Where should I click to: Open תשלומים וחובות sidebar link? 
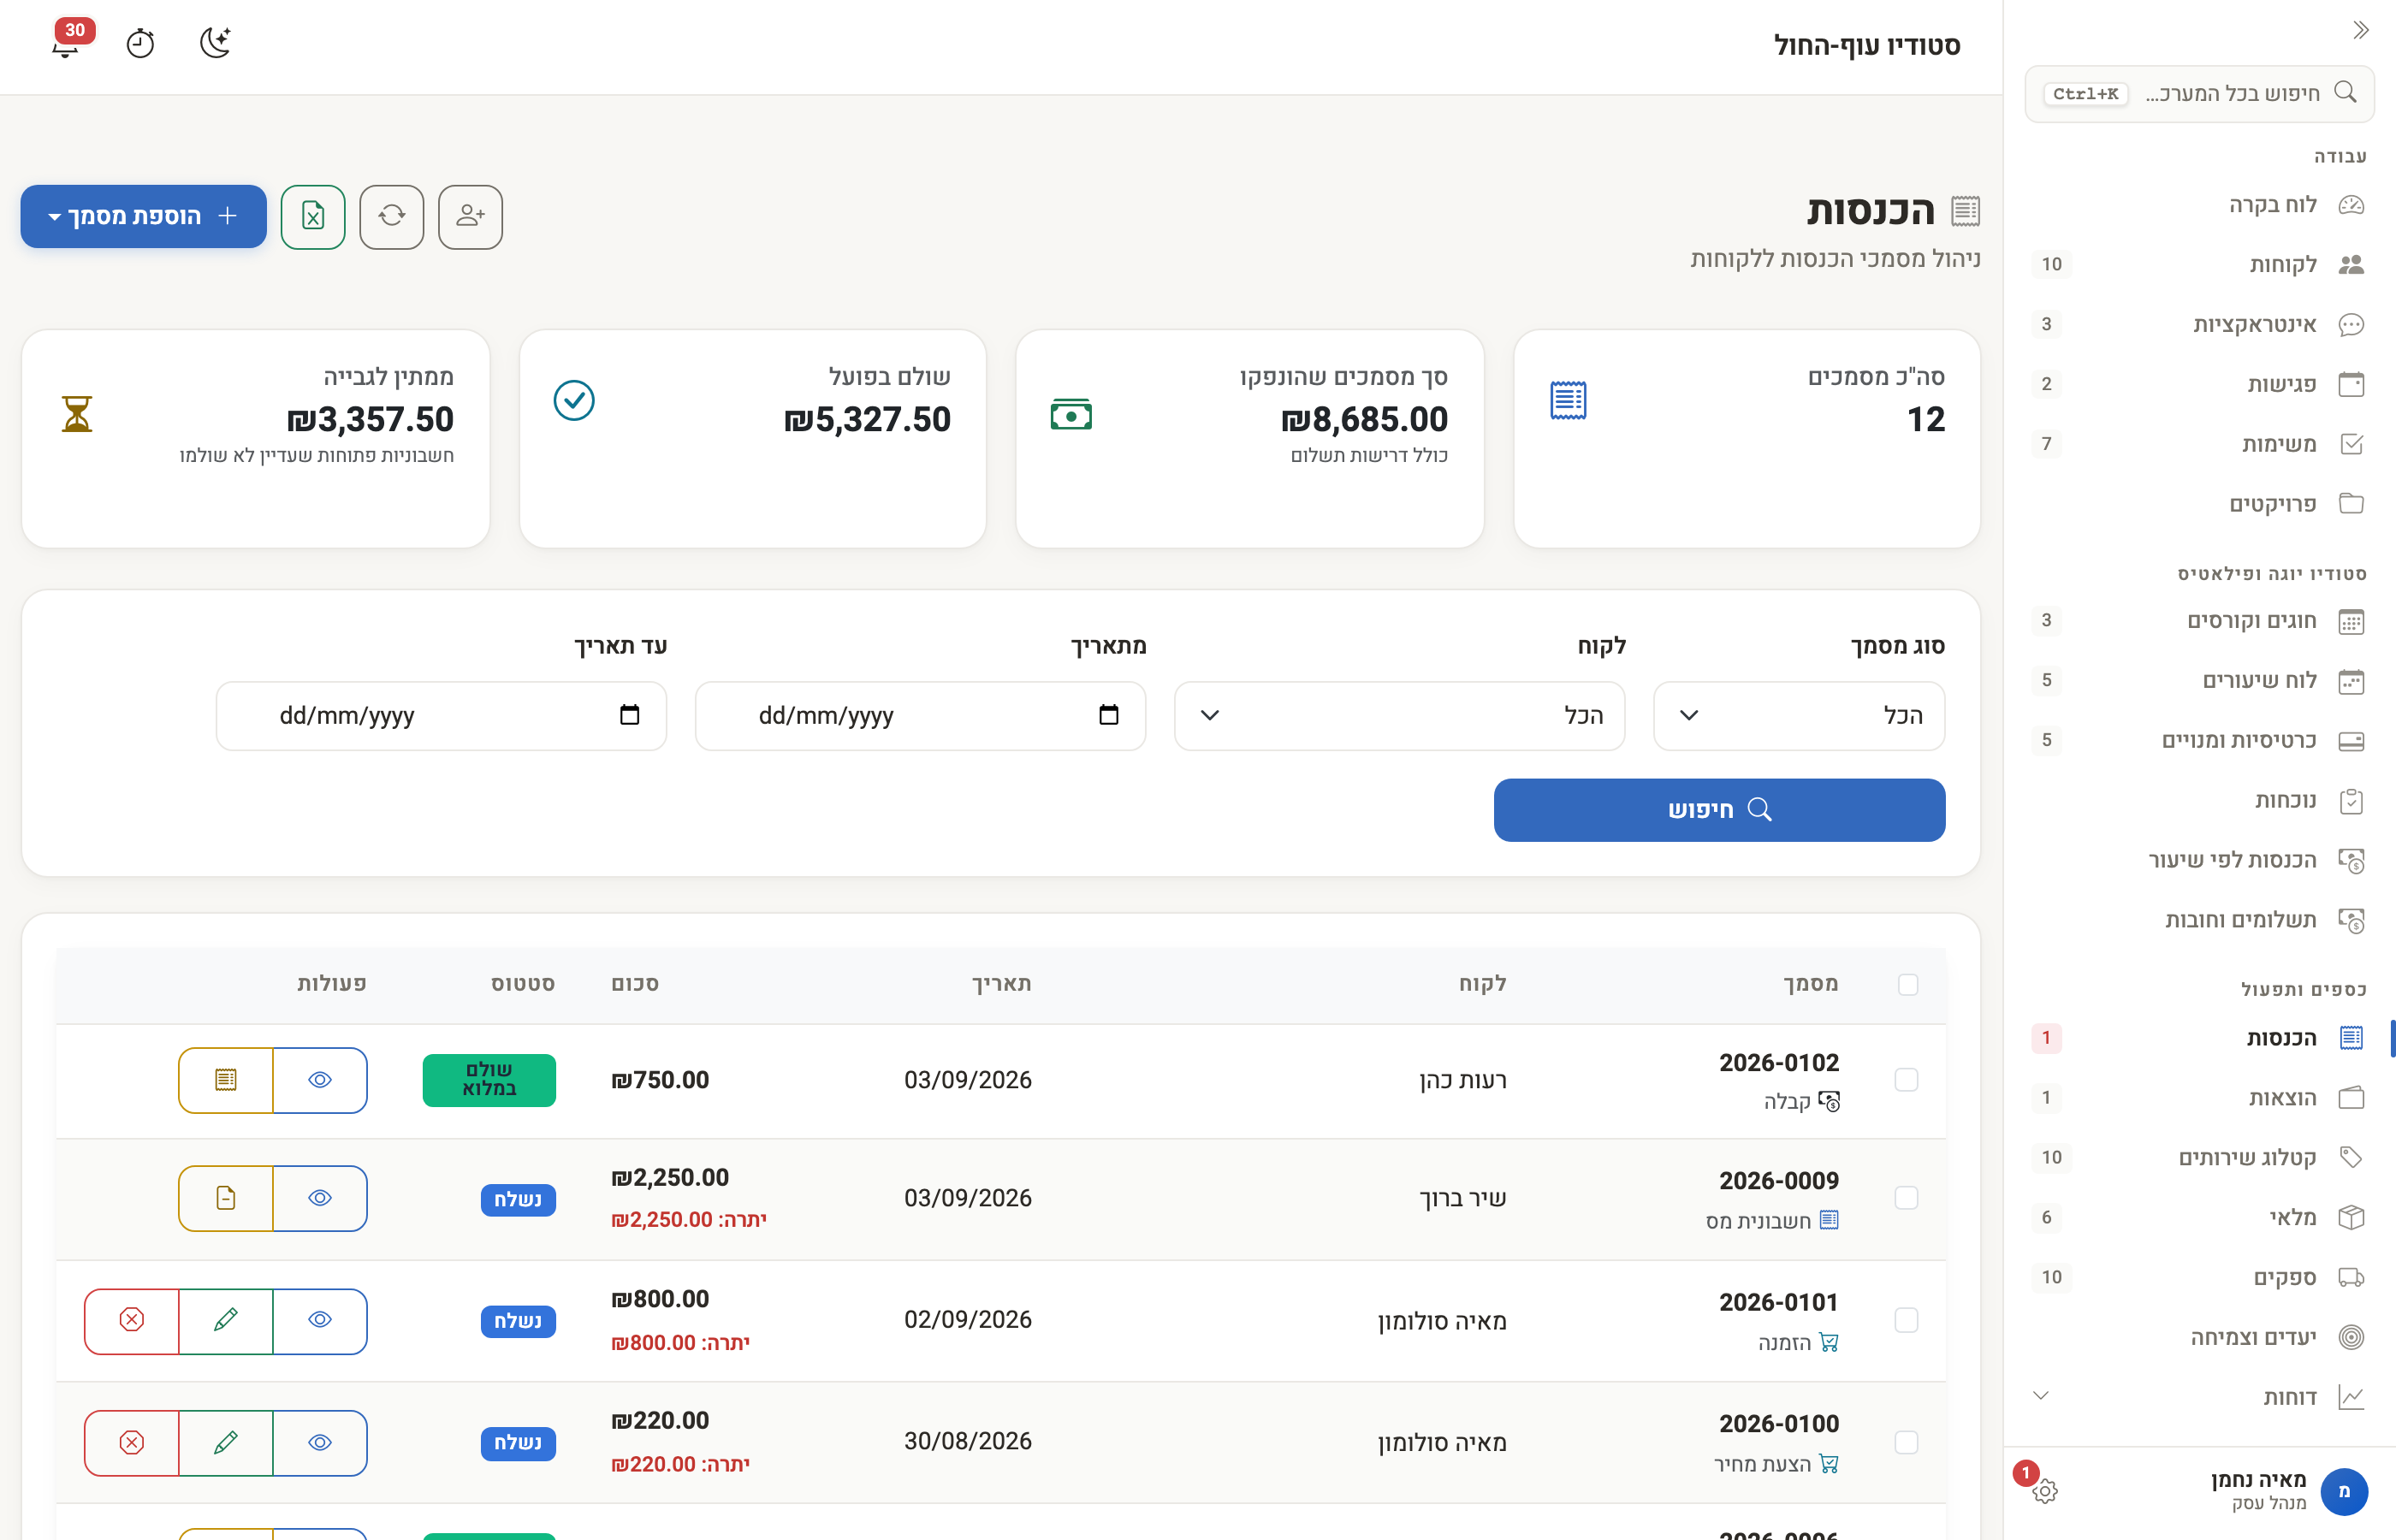point(2198,920)
